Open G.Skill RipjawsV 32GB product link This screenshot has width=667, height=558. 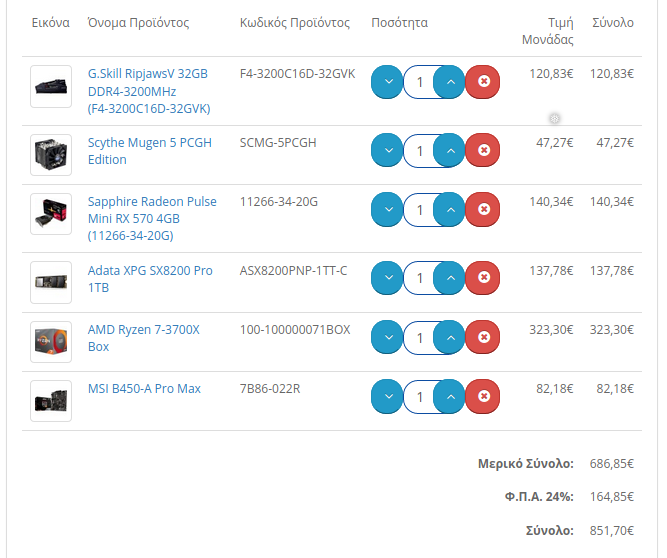tap(149, 91)
